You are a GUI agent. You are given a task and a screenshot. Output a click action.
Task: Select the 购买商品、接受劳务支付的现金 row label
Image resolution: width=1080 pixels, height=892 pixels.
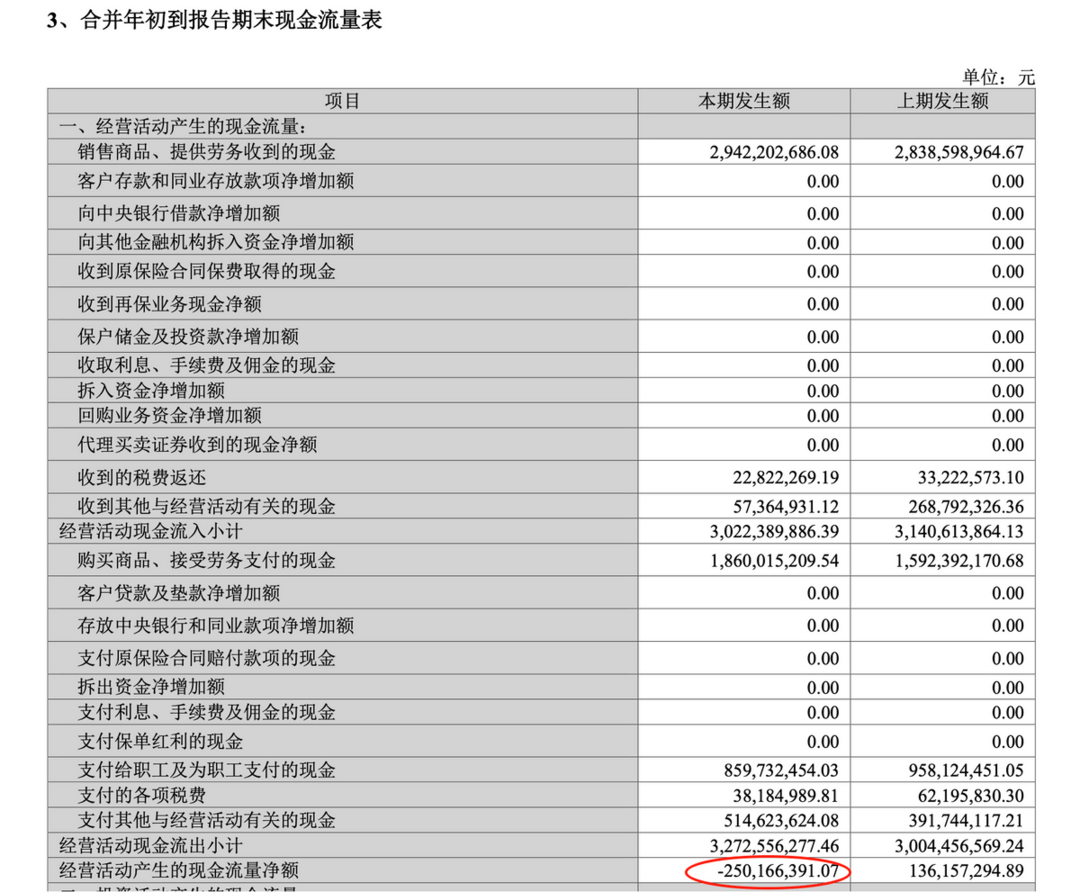pos(206,560)
